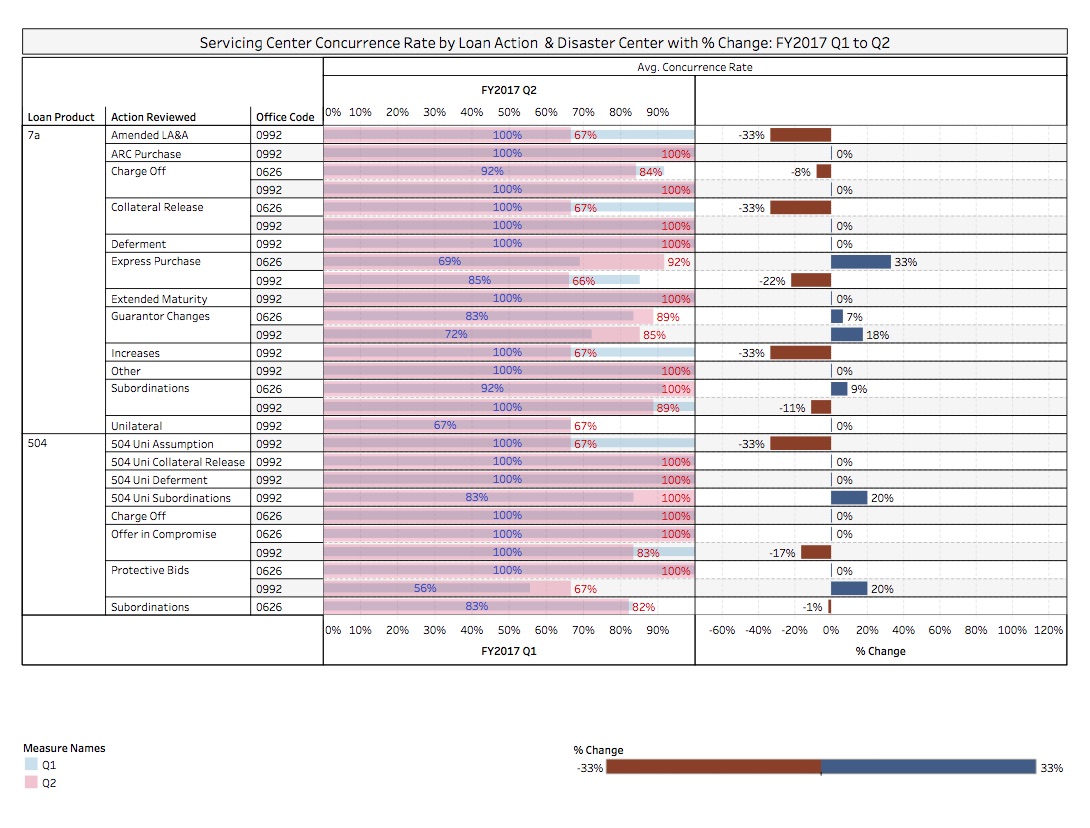Screen dimensions: 1090x828
Task: Click the Protective Bids action label
Action: point(150,570)
